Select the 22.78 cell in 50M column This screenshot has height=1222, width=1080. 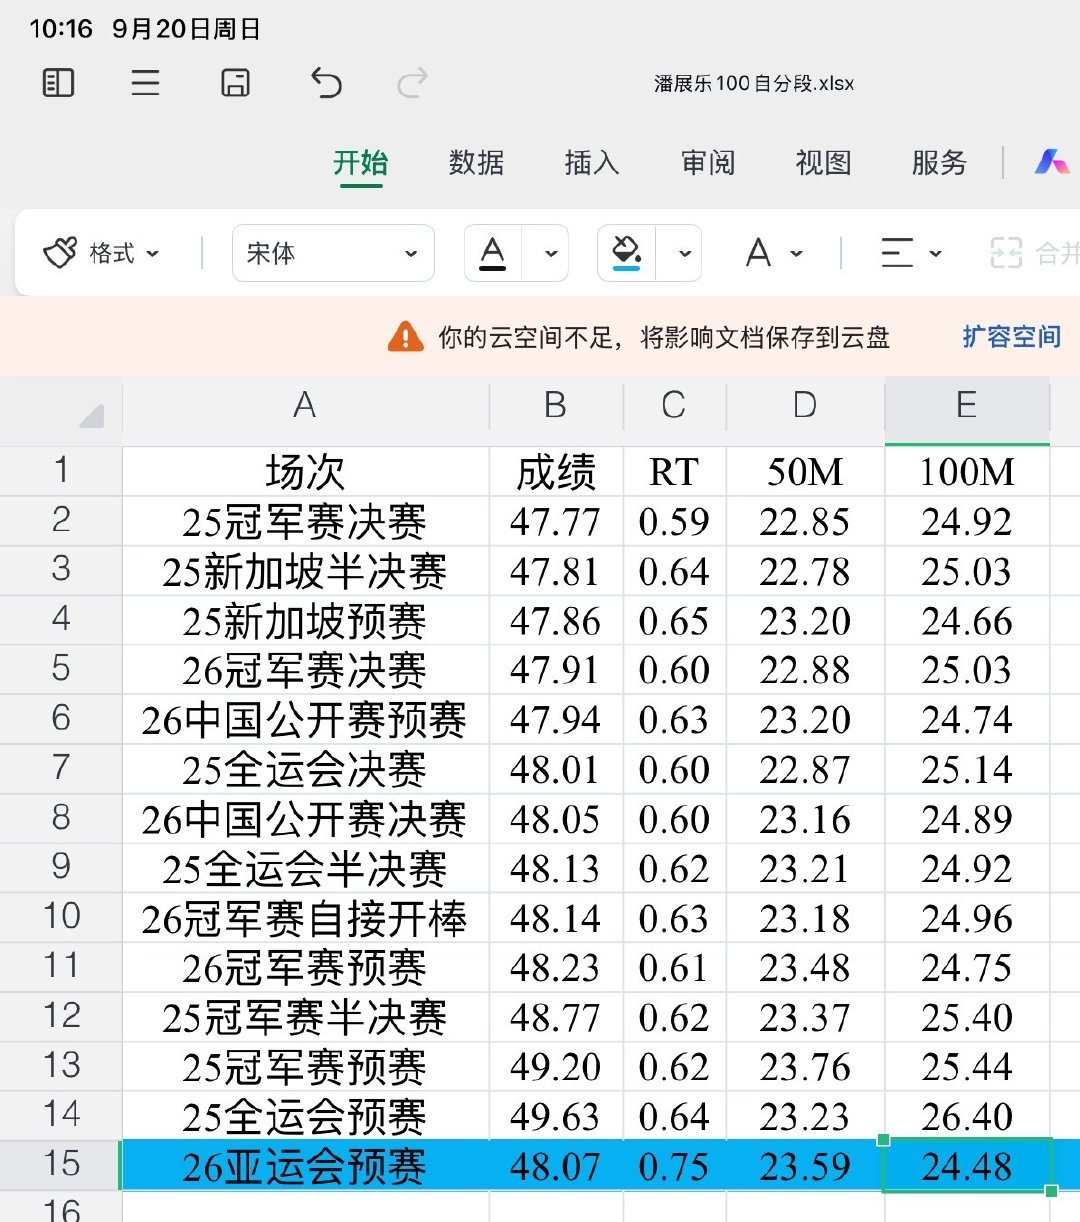tap(805, 571)
